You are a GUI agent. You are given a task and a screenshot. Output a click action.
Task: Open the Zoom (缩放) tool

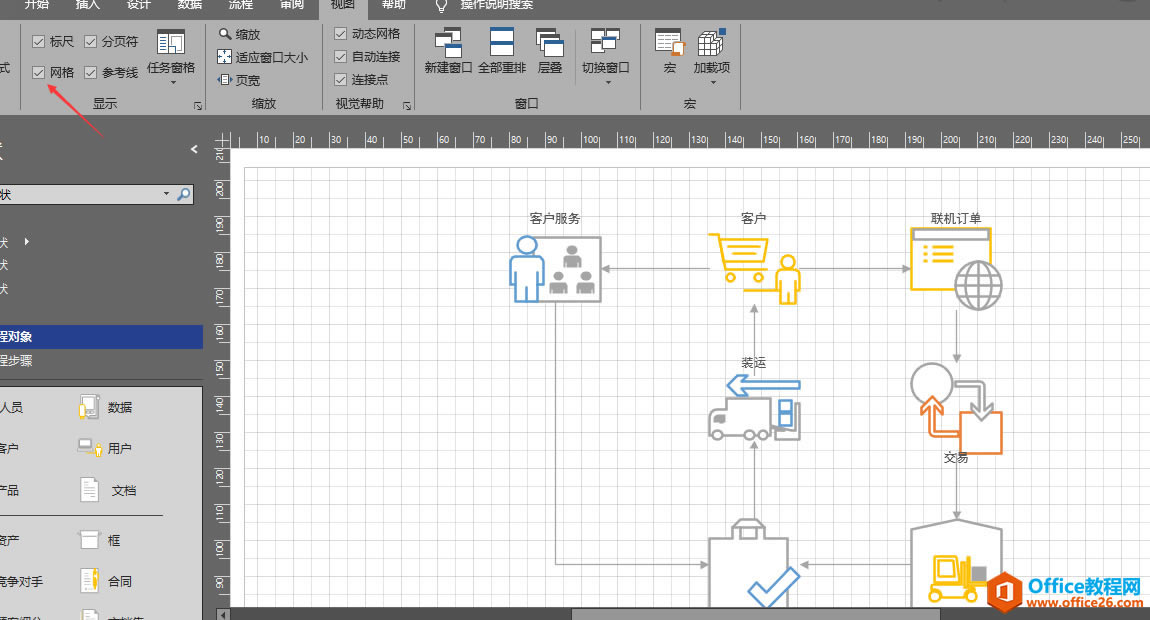[241, 33]
